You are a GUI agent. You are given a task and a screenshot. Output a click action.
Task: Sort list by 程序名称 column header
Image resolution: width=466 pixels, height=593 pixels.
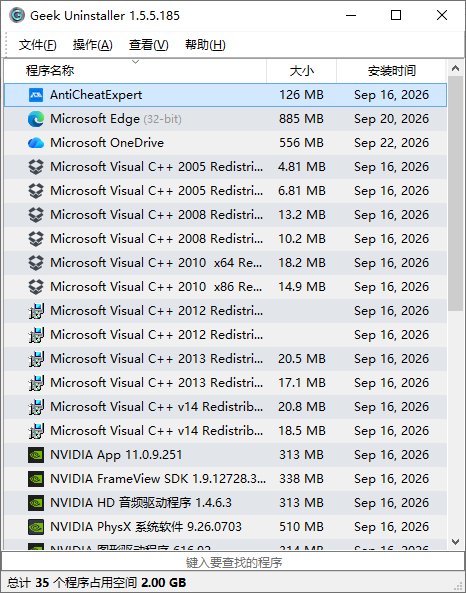[x=135, y=71]
